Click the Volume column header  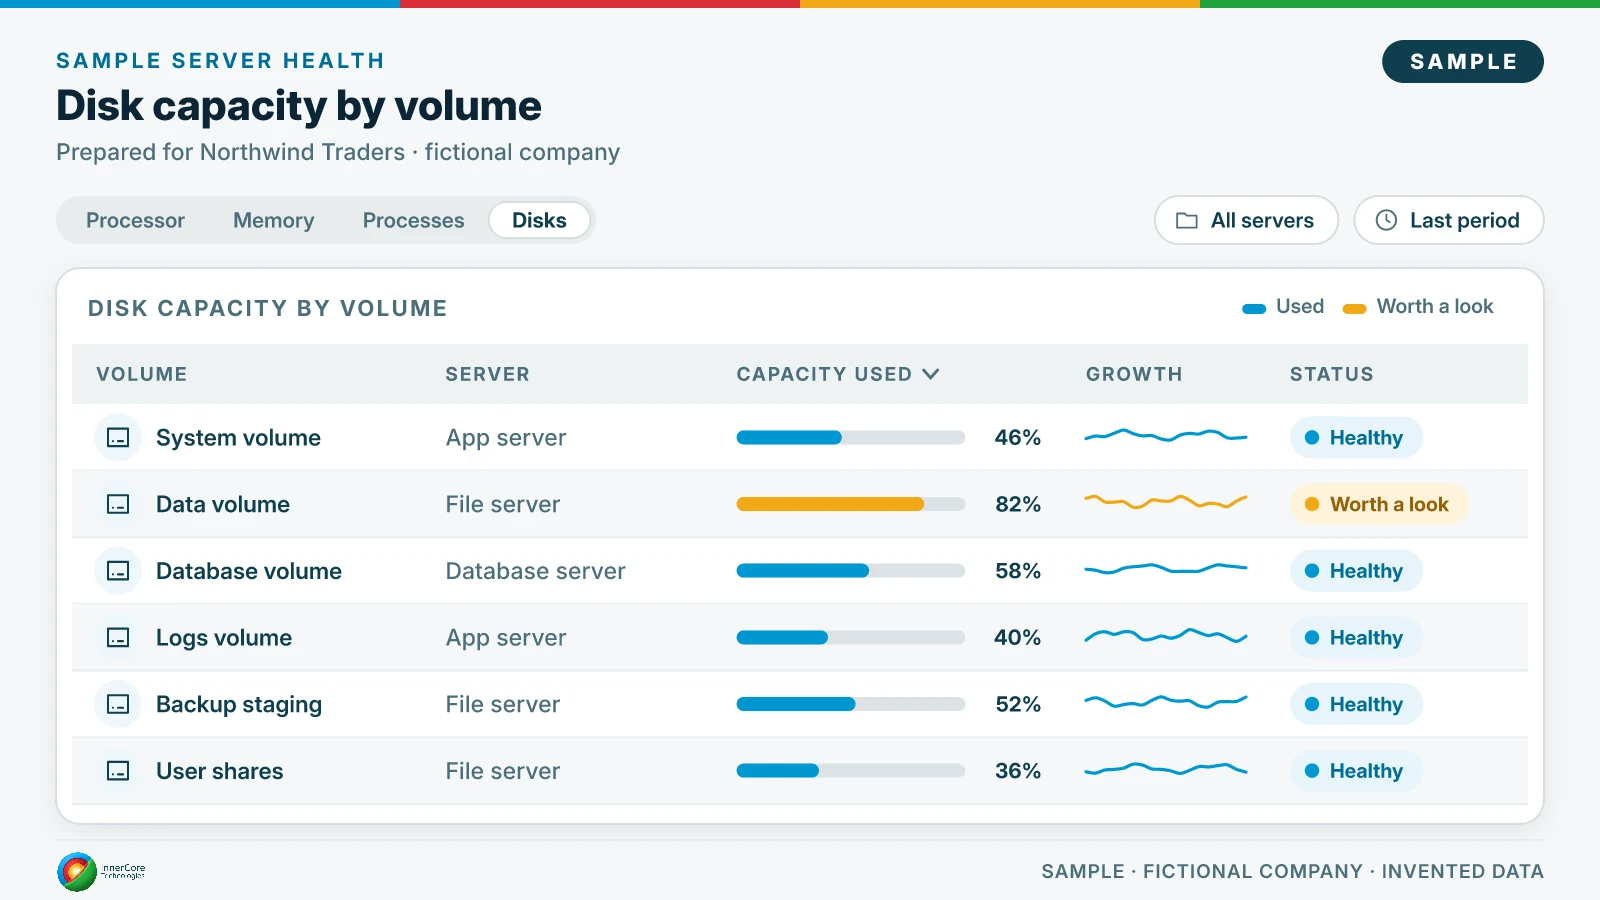click(x=142, y=374)
